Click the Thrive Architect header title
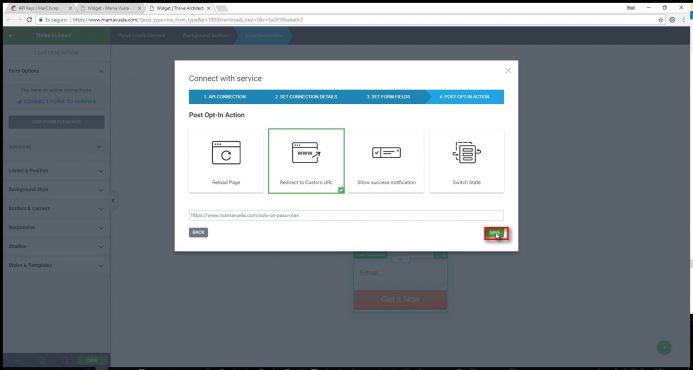Image resolution: width=693 pixels, height=370 pixels. tap(53, 35)
